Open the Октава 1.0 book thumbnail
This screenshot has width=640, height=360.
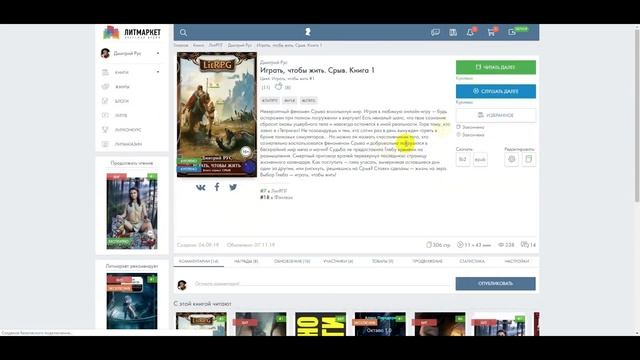(x=380, y=324)
